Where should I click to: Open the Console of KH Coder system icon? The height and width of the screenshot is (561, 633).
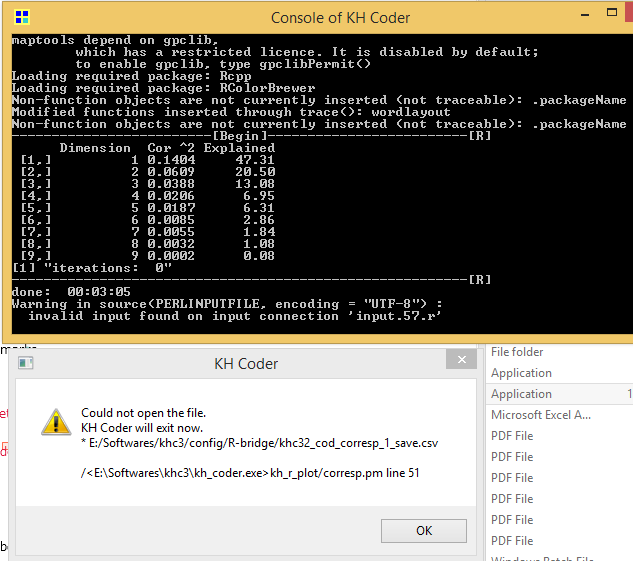point(22,17)
